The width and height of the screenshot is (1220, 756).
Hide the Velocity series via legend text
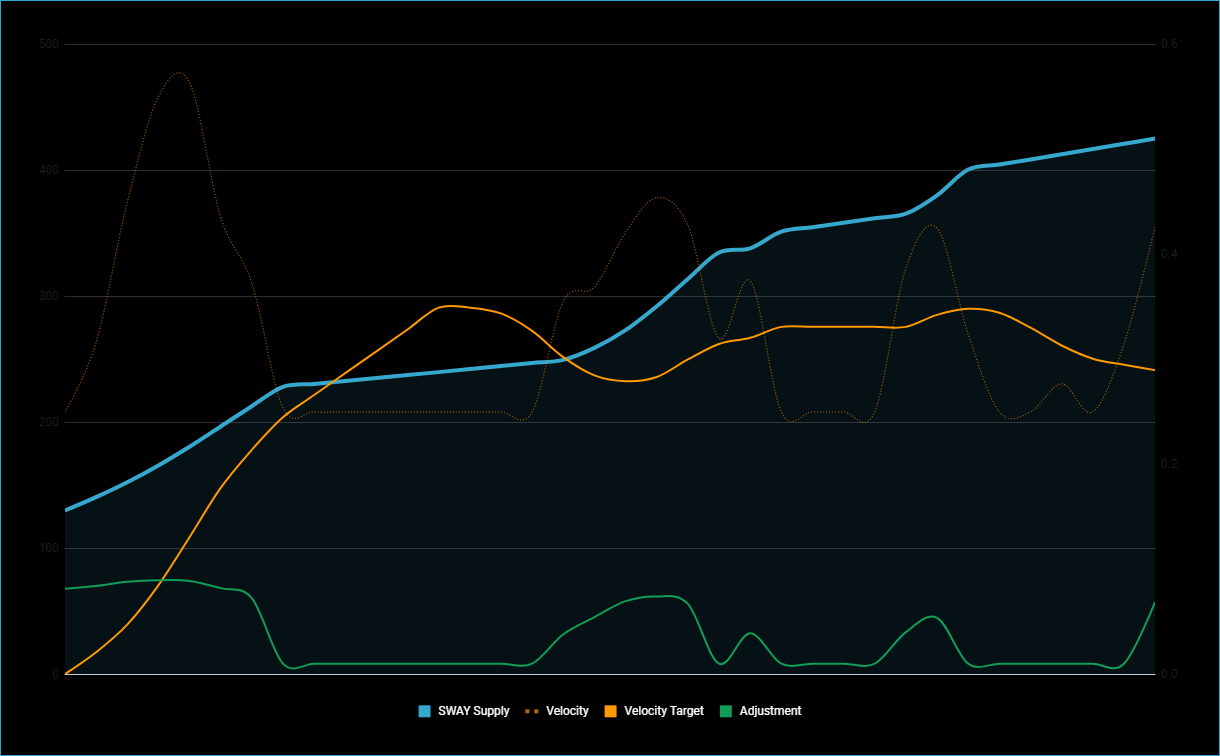coord(567,711)
